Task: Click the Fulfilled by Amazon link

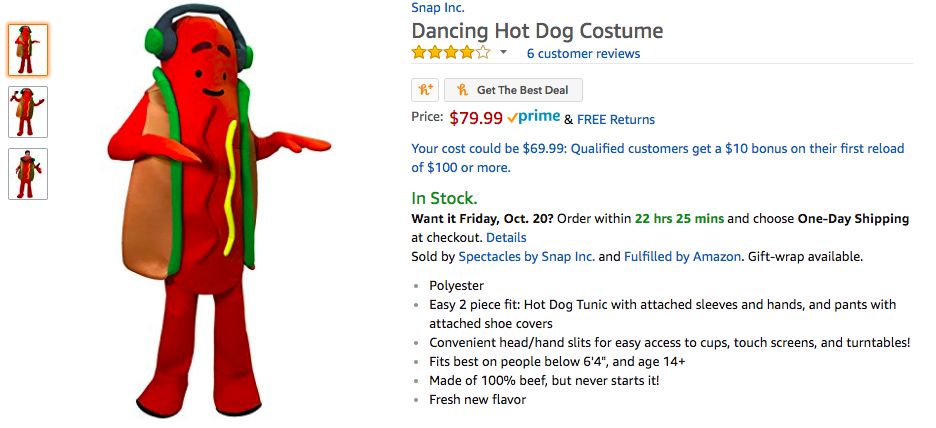Action: coord(682,257)
